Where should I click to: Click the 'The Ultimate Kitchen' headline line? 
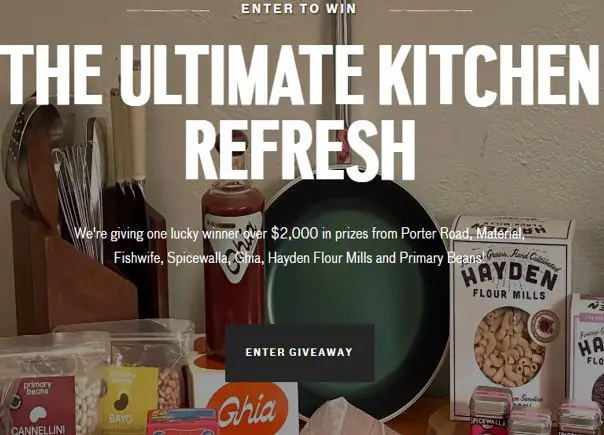(x=302, y=75)
